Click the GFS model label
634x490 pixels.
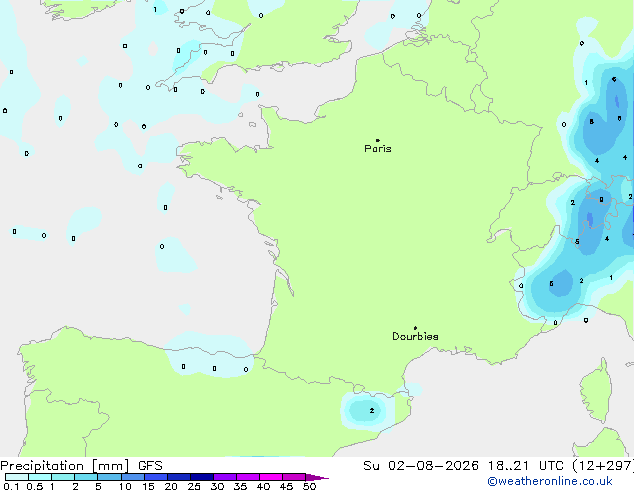coord(150,466)
